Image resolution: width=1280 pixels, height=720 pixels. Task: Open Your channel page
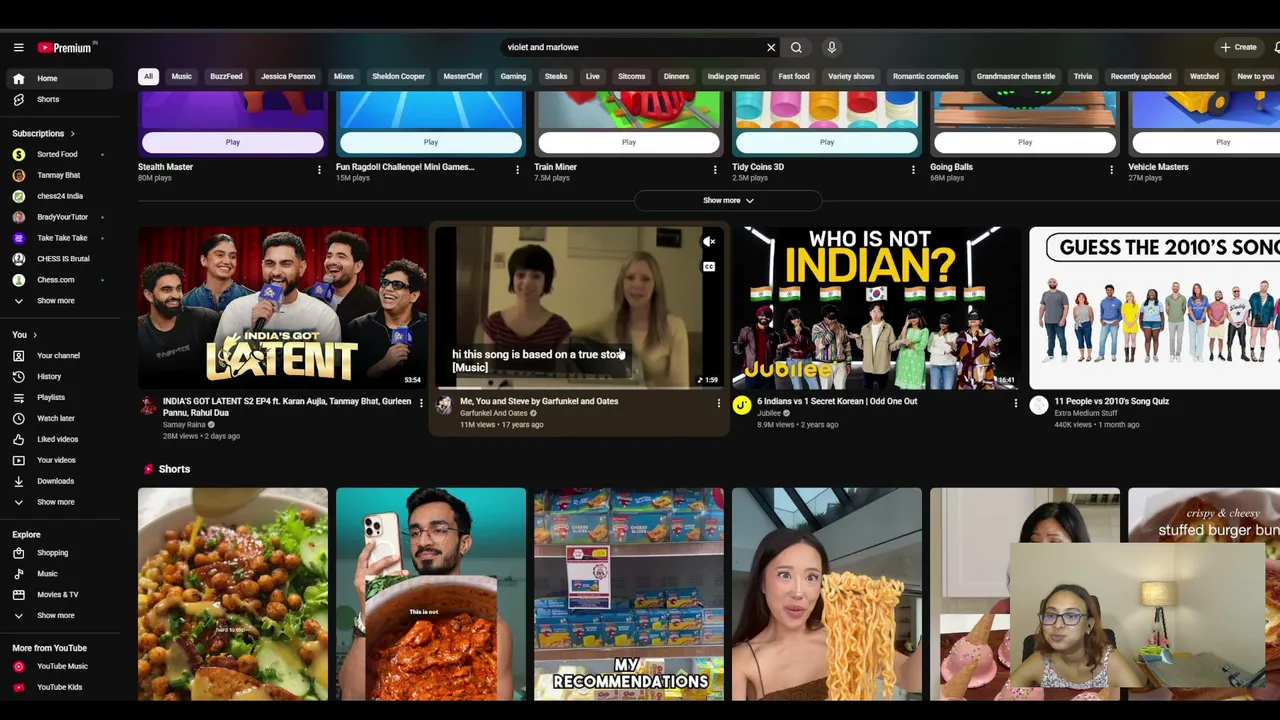[60, 355]
